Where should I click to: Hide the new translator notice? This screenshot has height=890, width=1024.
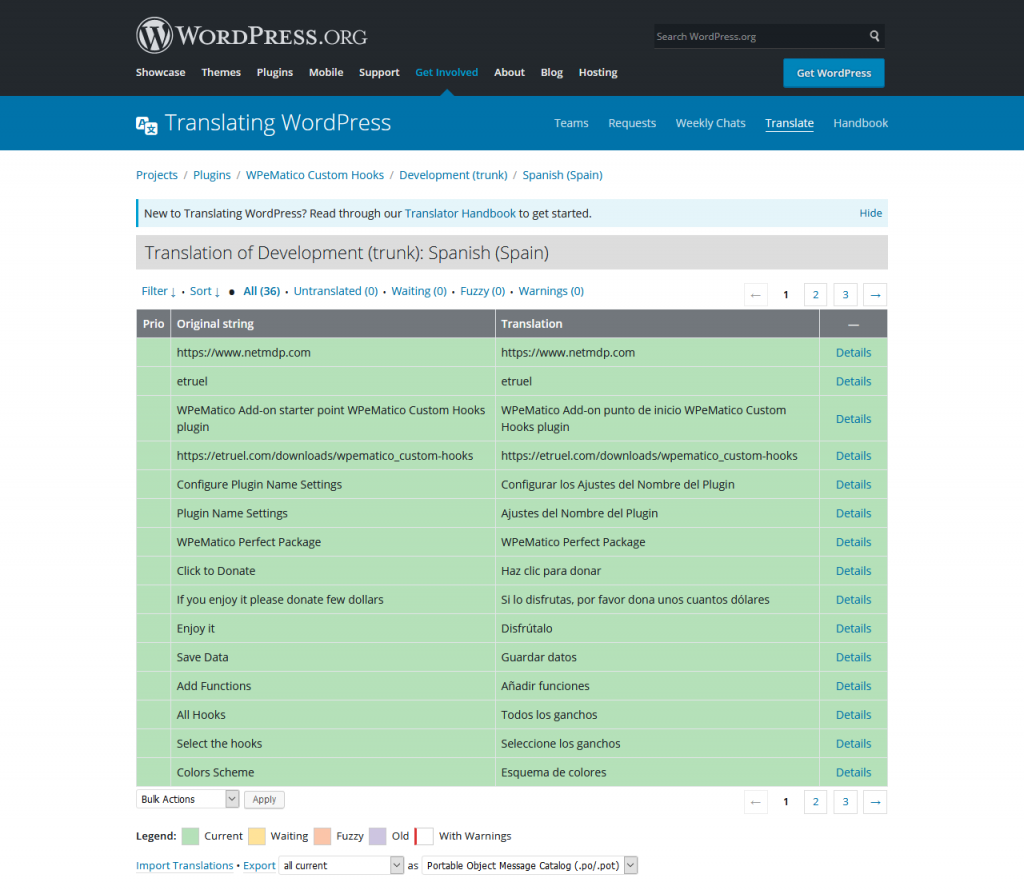point(871,213)
